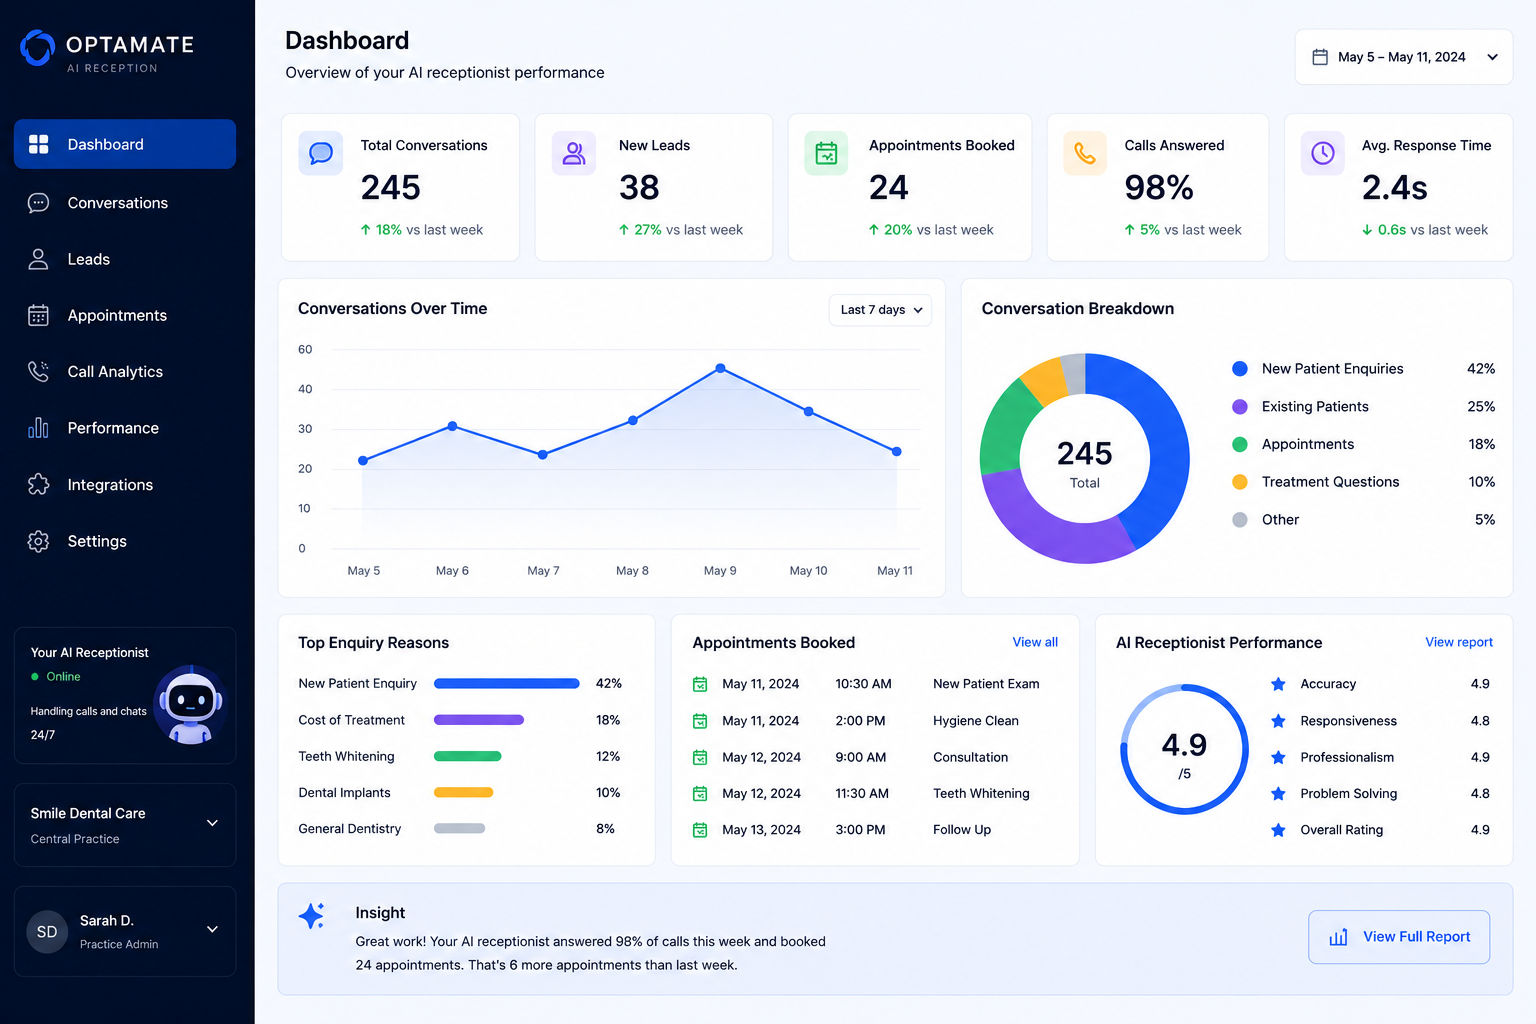
Task: Click the Insight sparkle icon
Action: pos(311,916)
